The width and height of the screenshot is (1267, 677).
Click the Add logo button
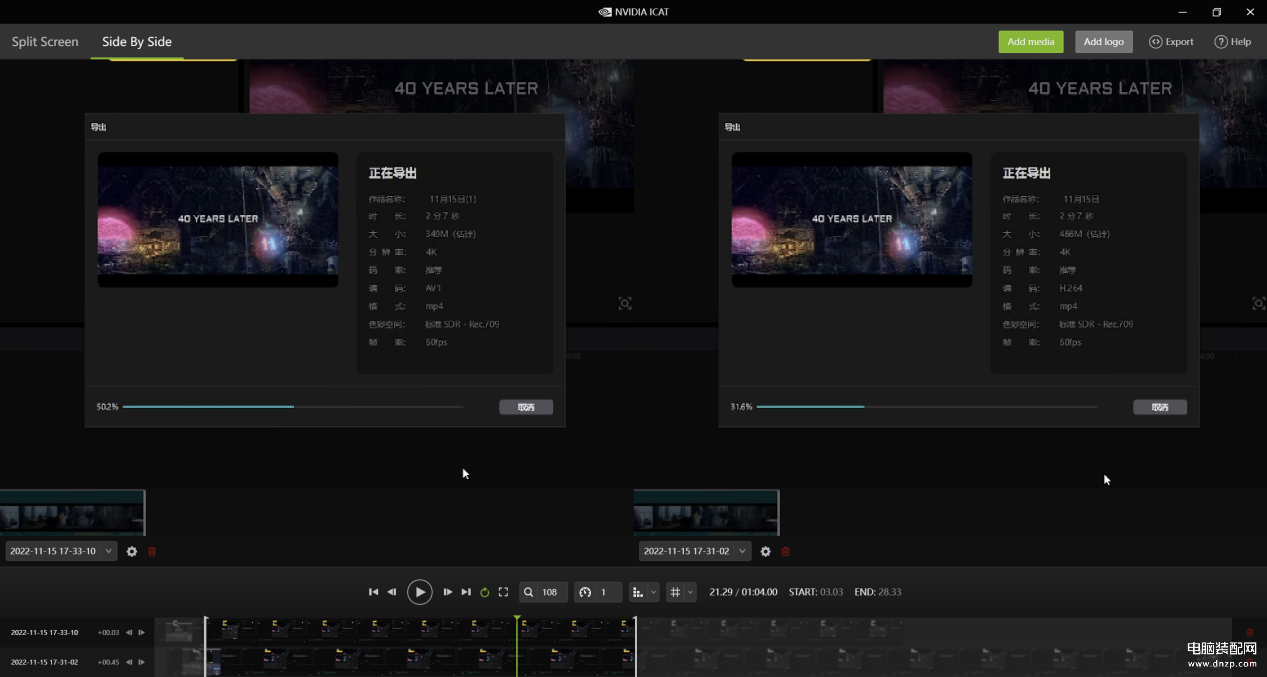[1104, 42]
